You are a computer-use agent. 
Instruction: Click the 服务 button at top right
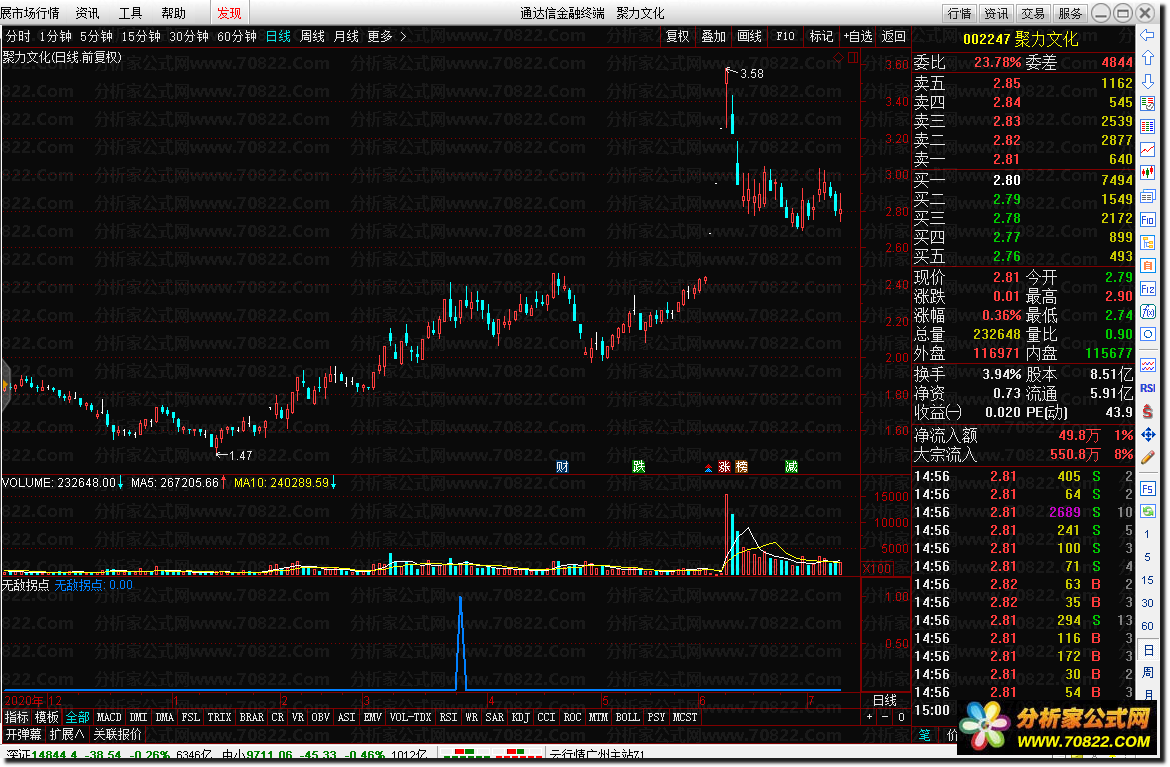click(1069, 13)
